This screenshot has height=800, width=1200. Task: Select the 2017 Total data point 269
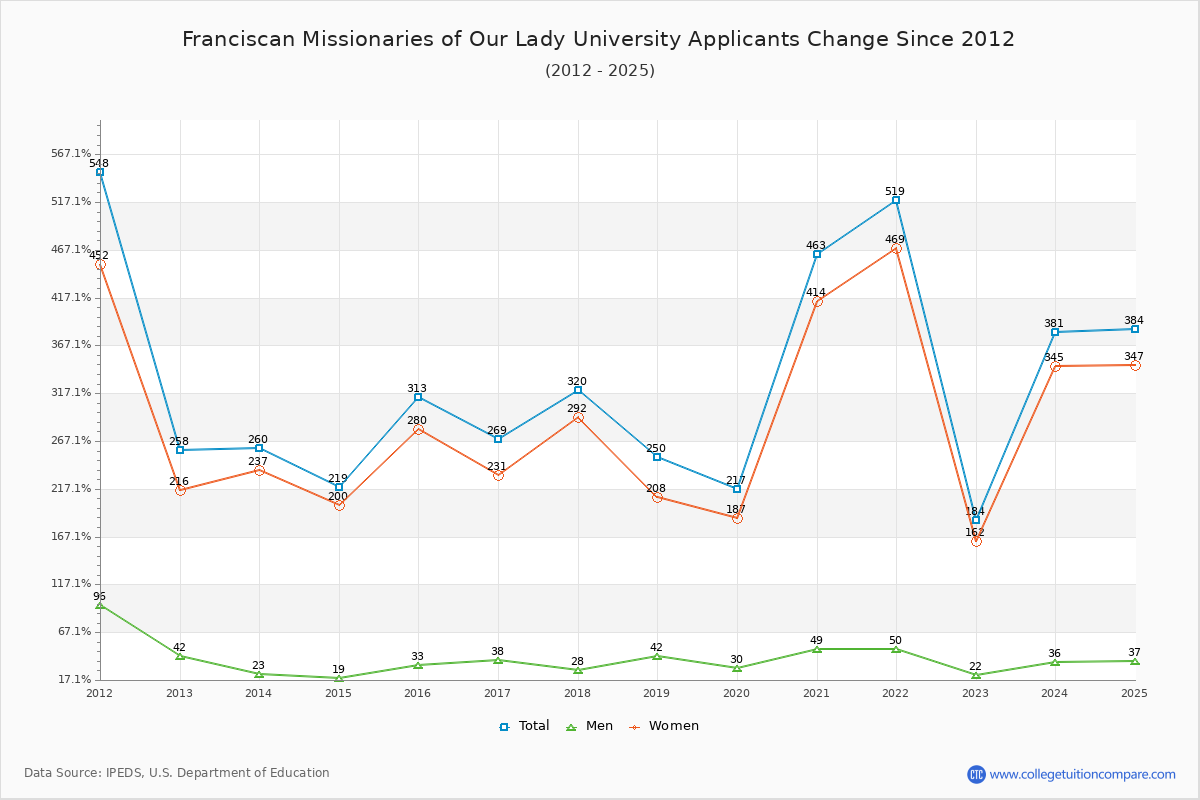(x=498, y=439)
